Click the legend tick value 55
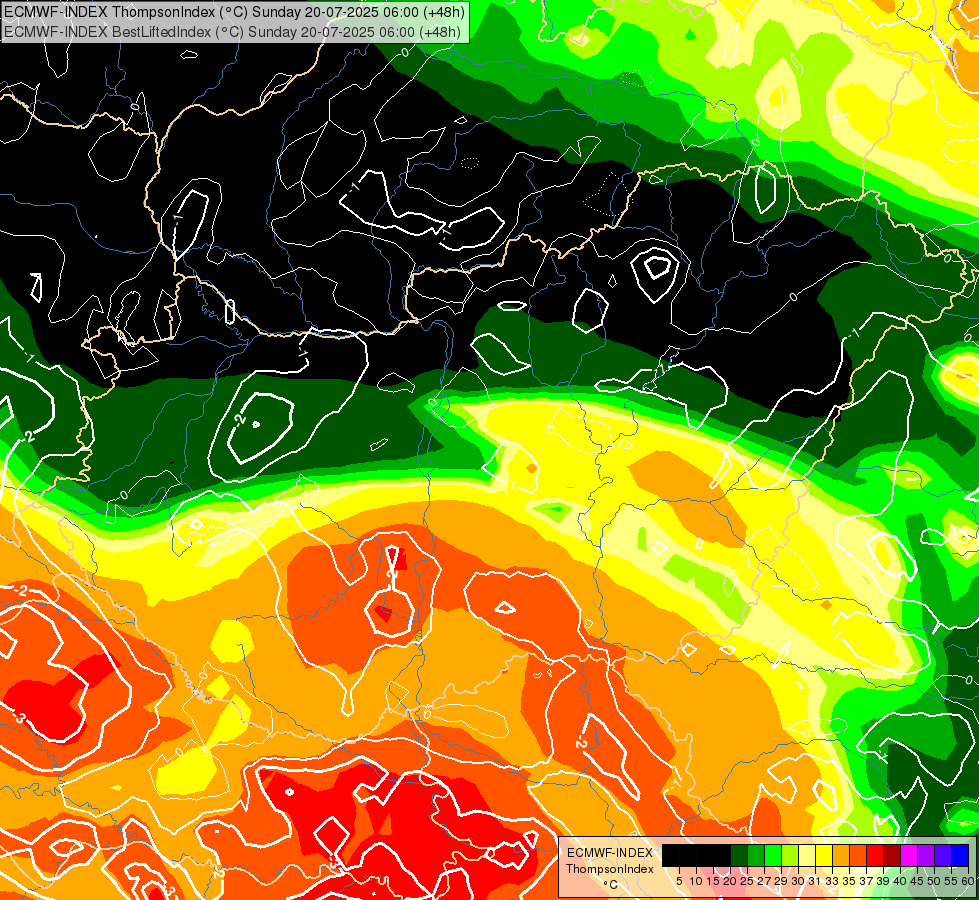Viewport: 979px width, 900px height. point(951,881)
